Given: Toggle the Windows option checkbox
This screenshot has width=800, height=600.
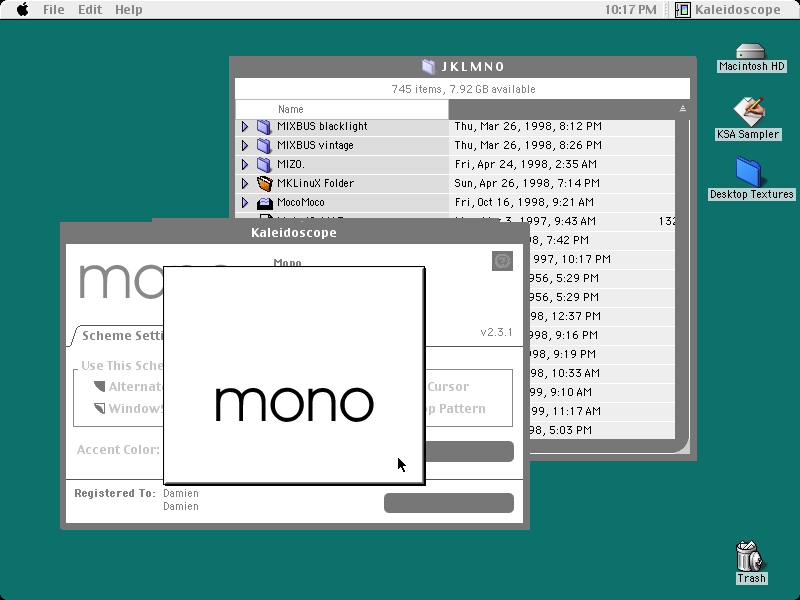Looking at the screenshot, I should point(99,408).
